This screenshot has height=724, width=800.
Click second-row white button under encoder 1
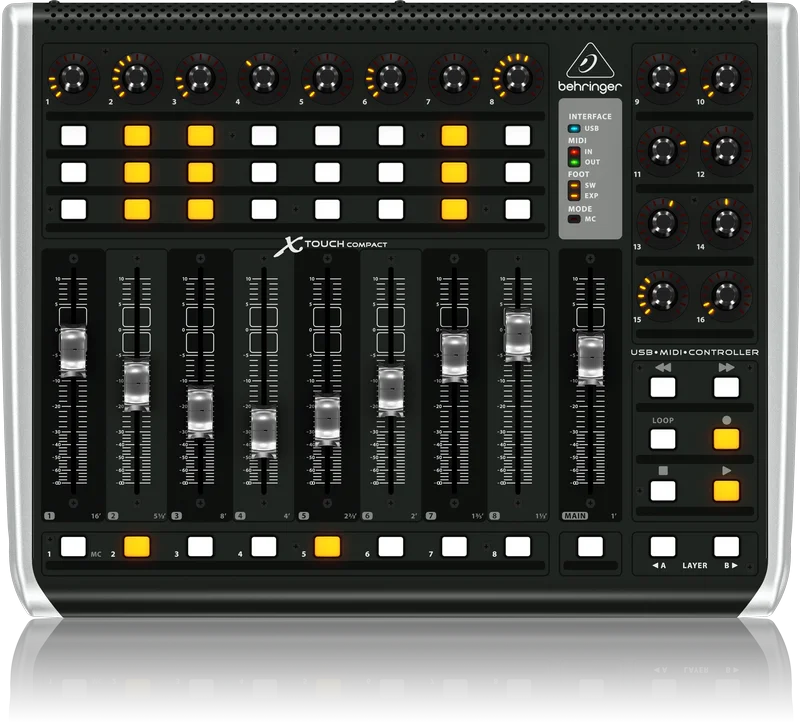[x=73, y=172]
